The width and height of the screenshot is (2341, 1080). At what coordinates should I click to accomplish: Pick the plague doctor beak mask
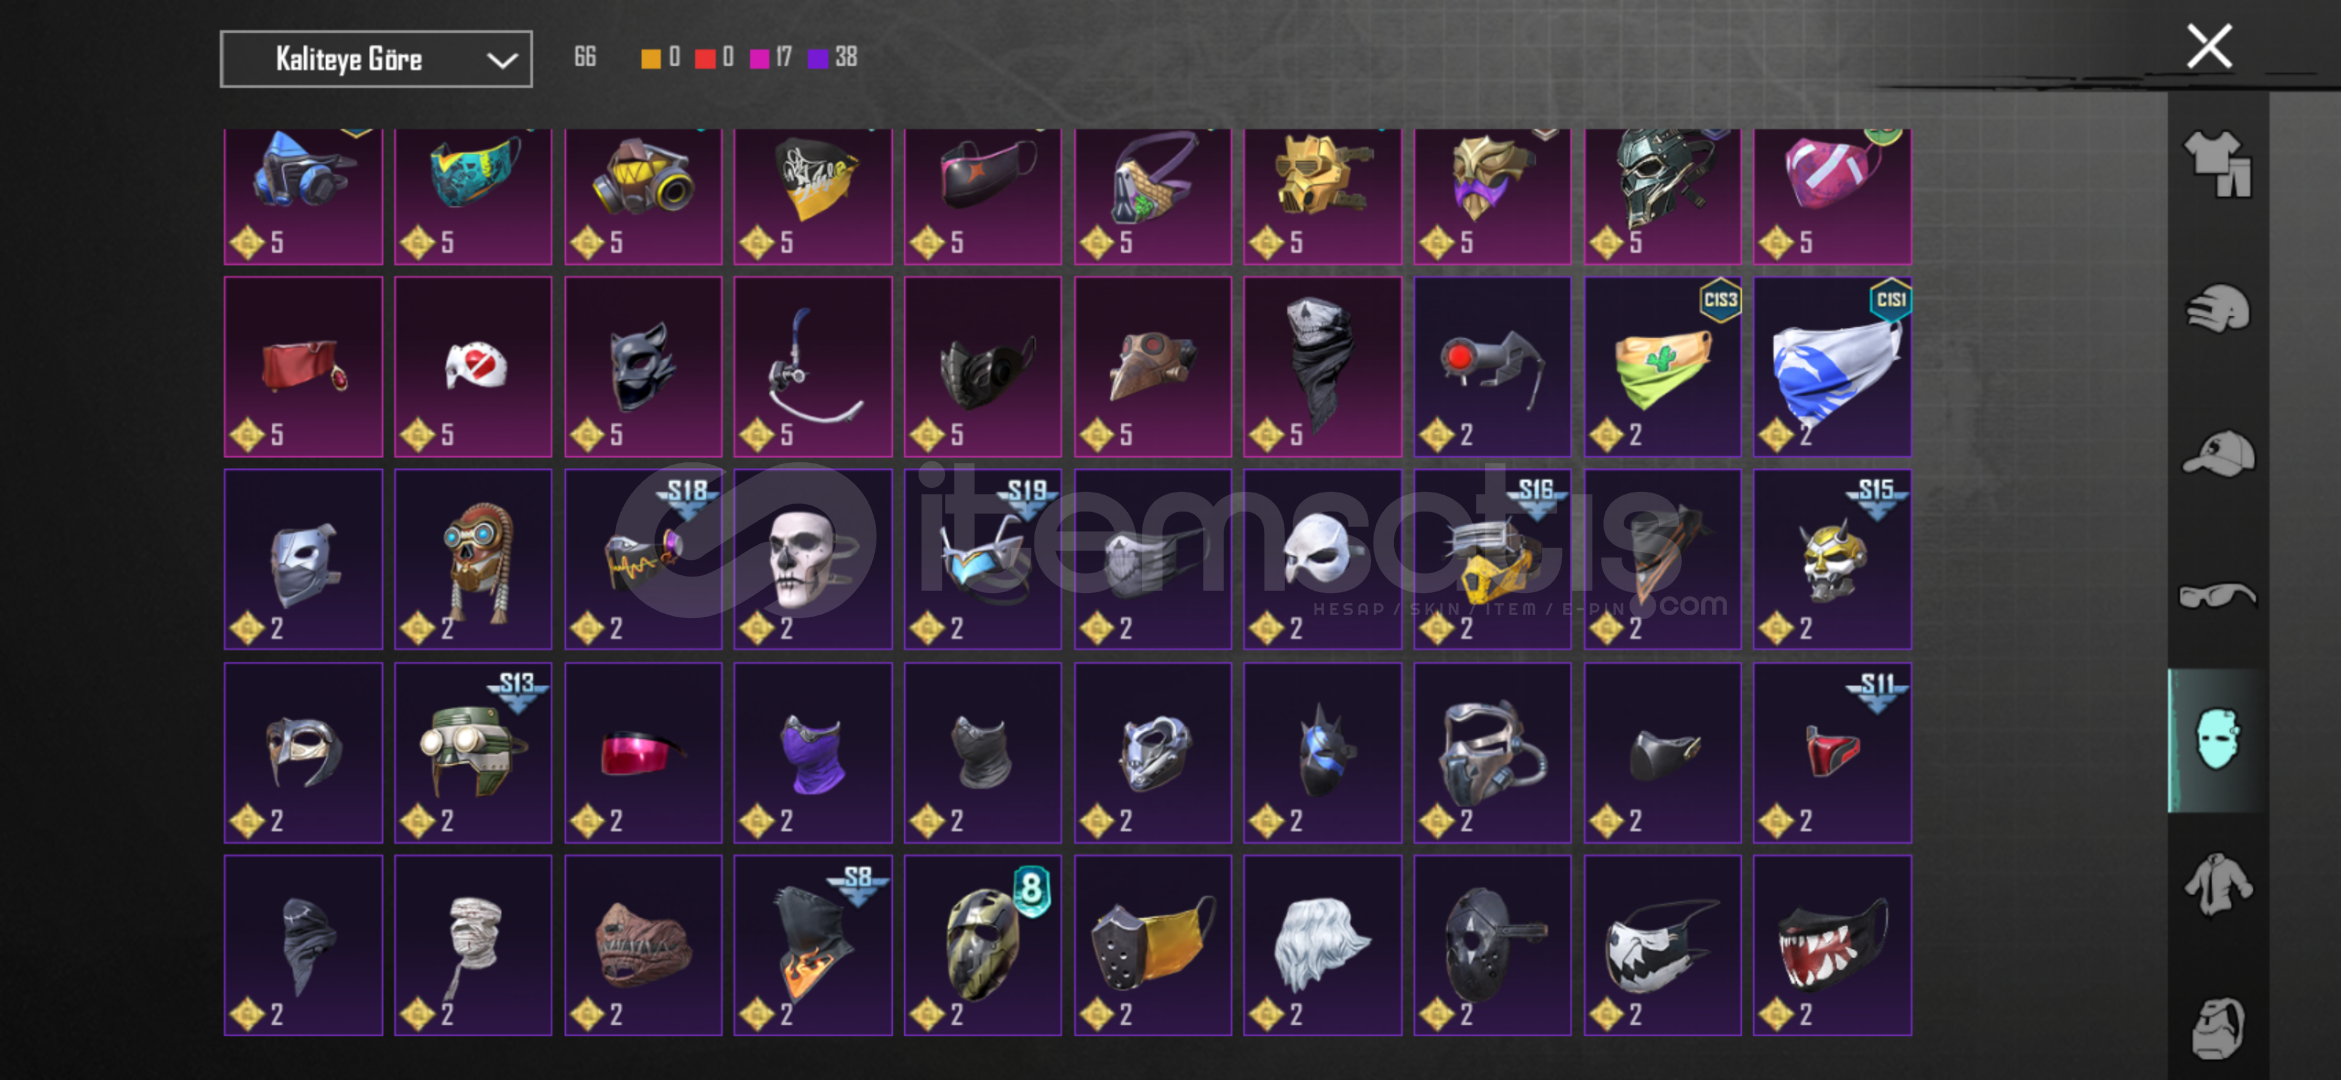[x=1152, y=367]
